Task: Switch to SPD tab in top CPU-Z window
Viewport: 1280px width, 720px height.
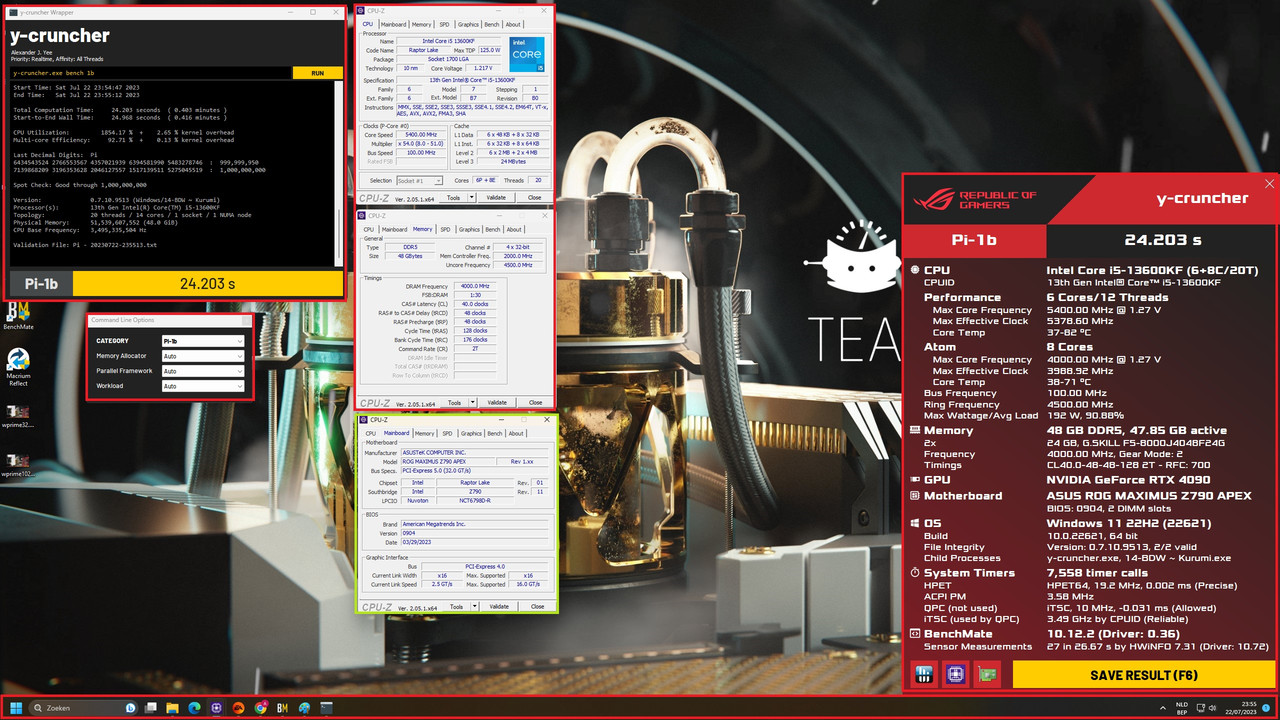Action: [x=445, y=24]
